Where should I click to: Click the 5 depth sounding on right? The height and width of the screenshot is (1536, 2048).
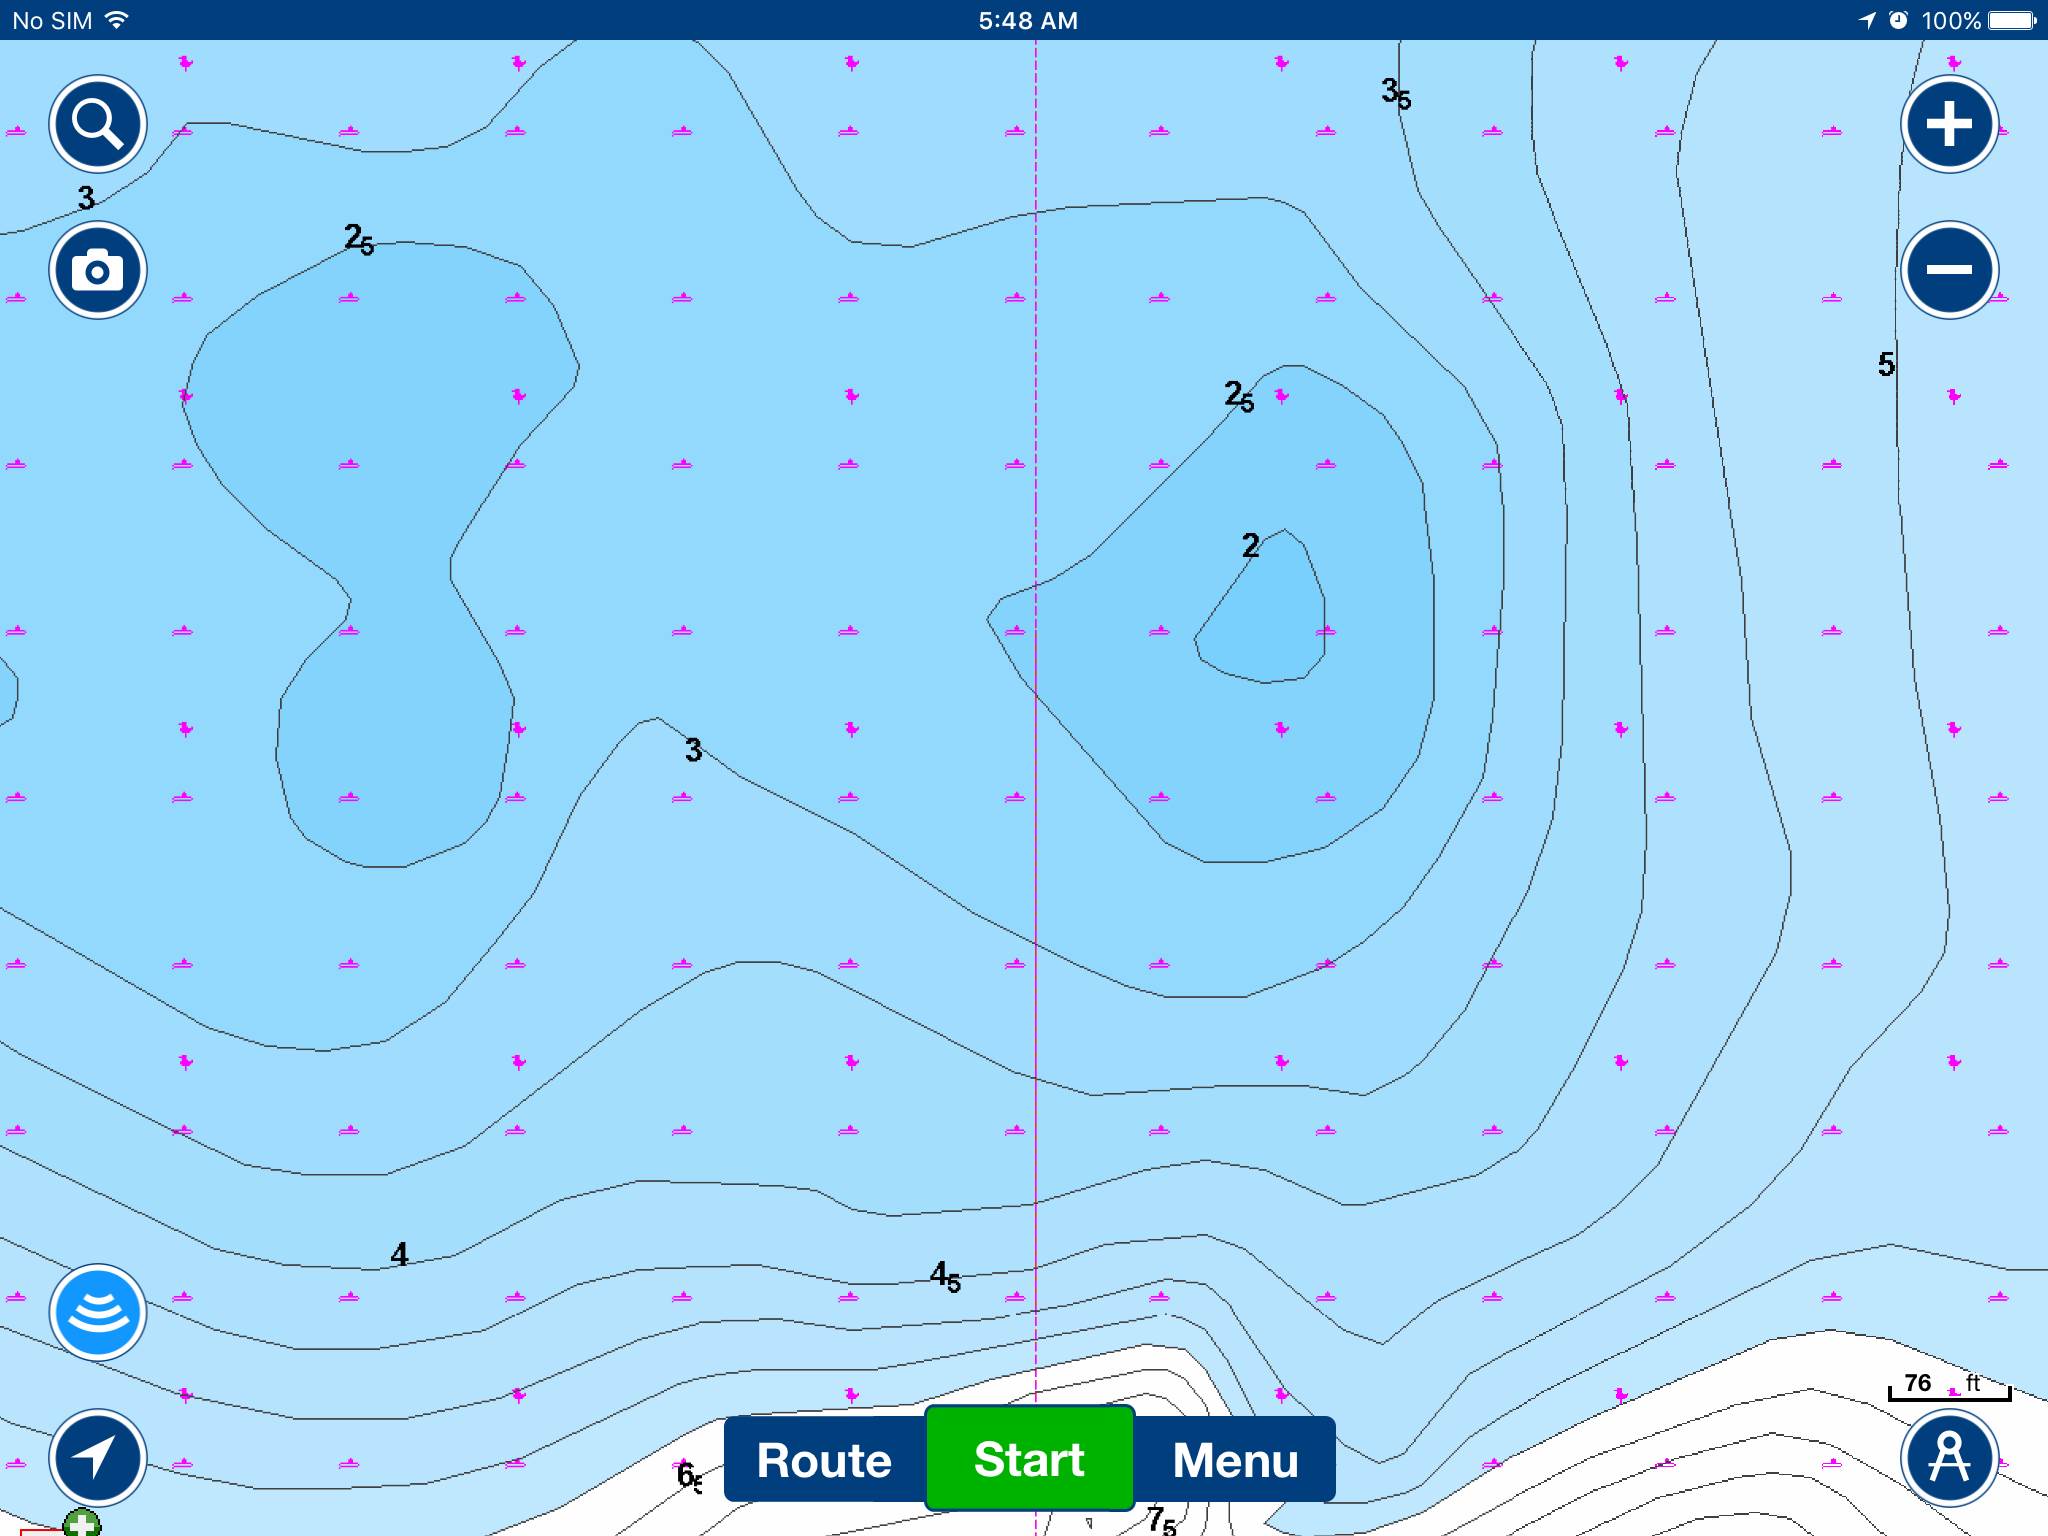1886,365
